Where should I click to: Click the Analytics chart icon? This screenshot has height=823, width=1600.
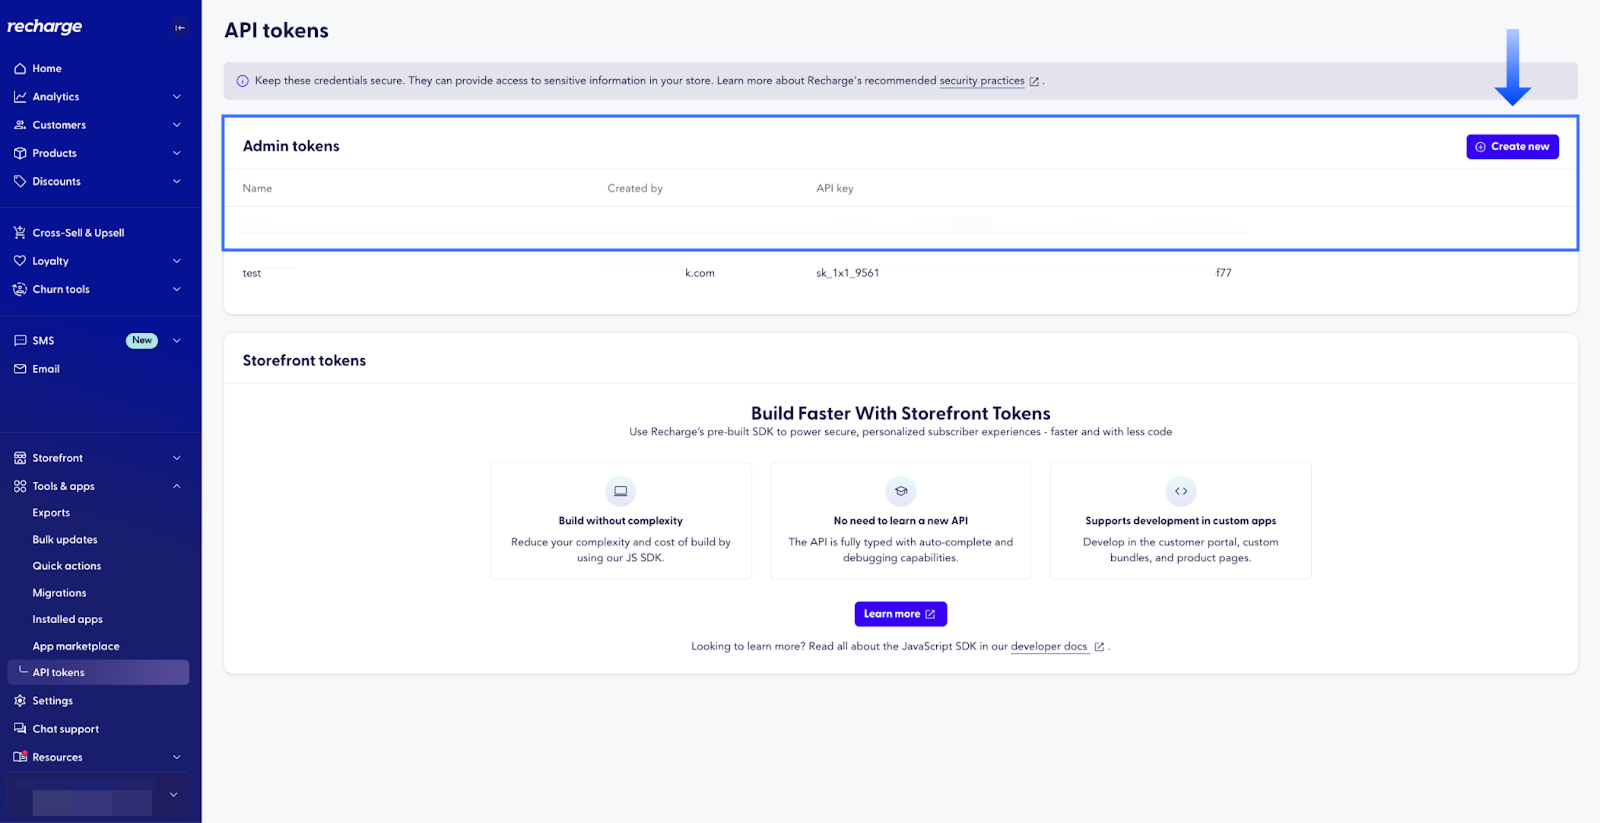20,97
